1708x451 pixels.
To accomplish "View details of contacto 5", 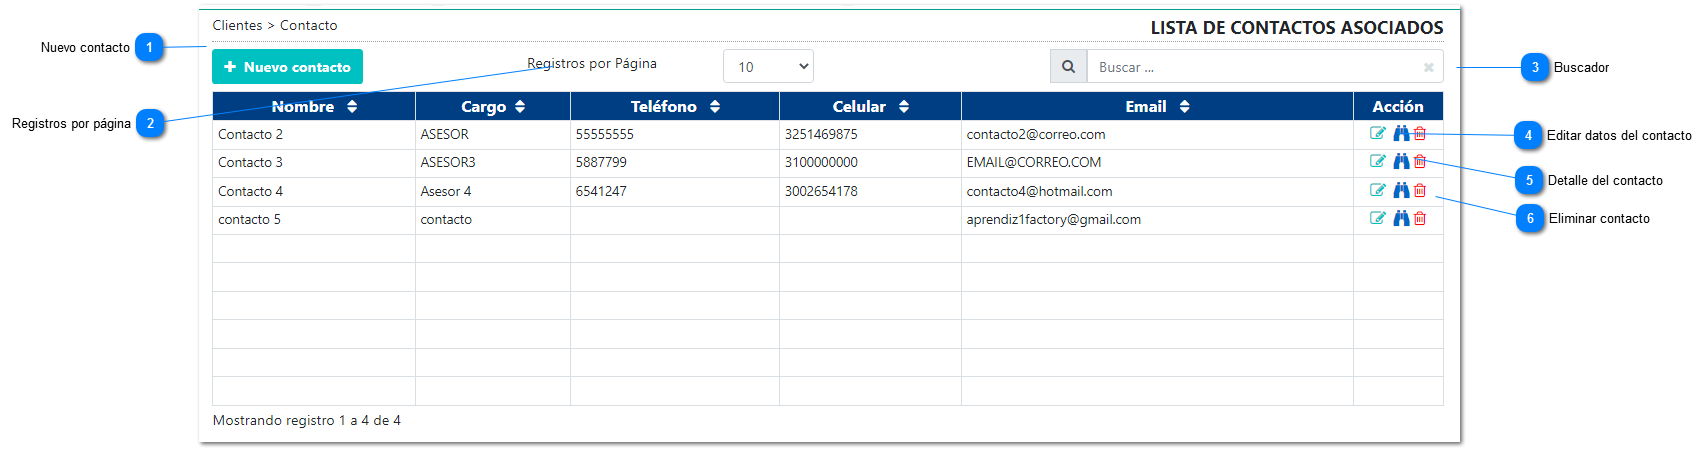I will coord(1401,218).
